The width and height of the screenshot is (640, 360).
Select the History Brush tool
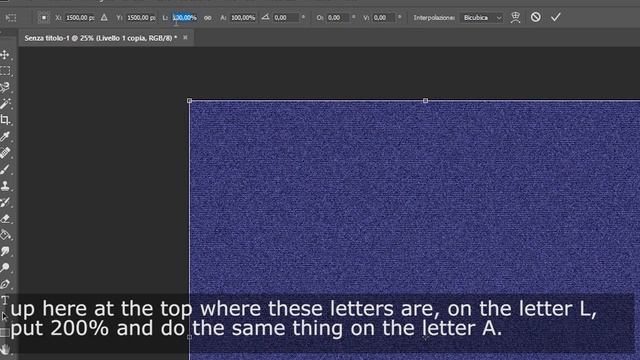pos(5,202)
